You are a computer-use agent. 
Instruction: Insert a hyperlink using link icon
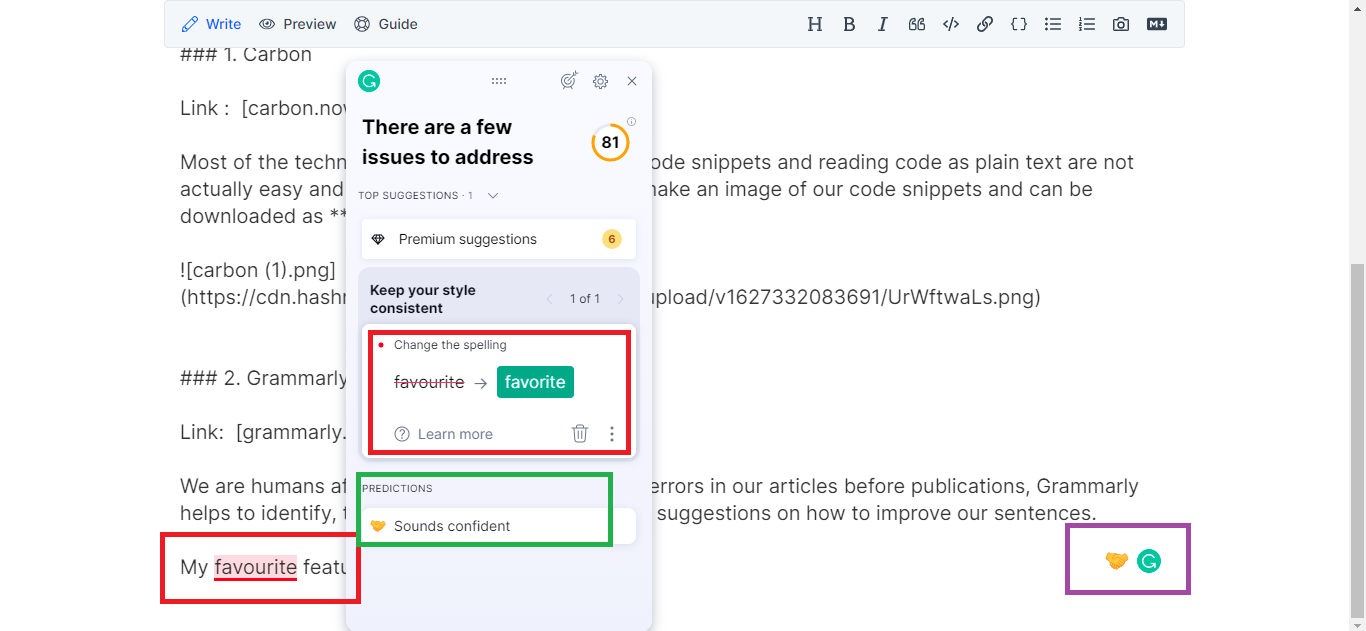985,24
